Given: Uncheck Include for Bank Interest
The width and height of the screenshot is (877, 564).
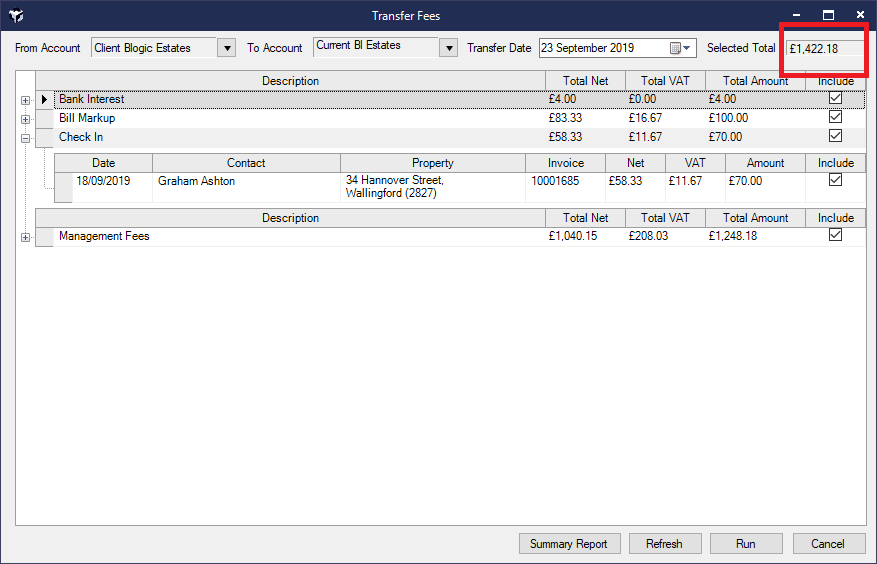Looking at the screenshot, I should (835, 99).
